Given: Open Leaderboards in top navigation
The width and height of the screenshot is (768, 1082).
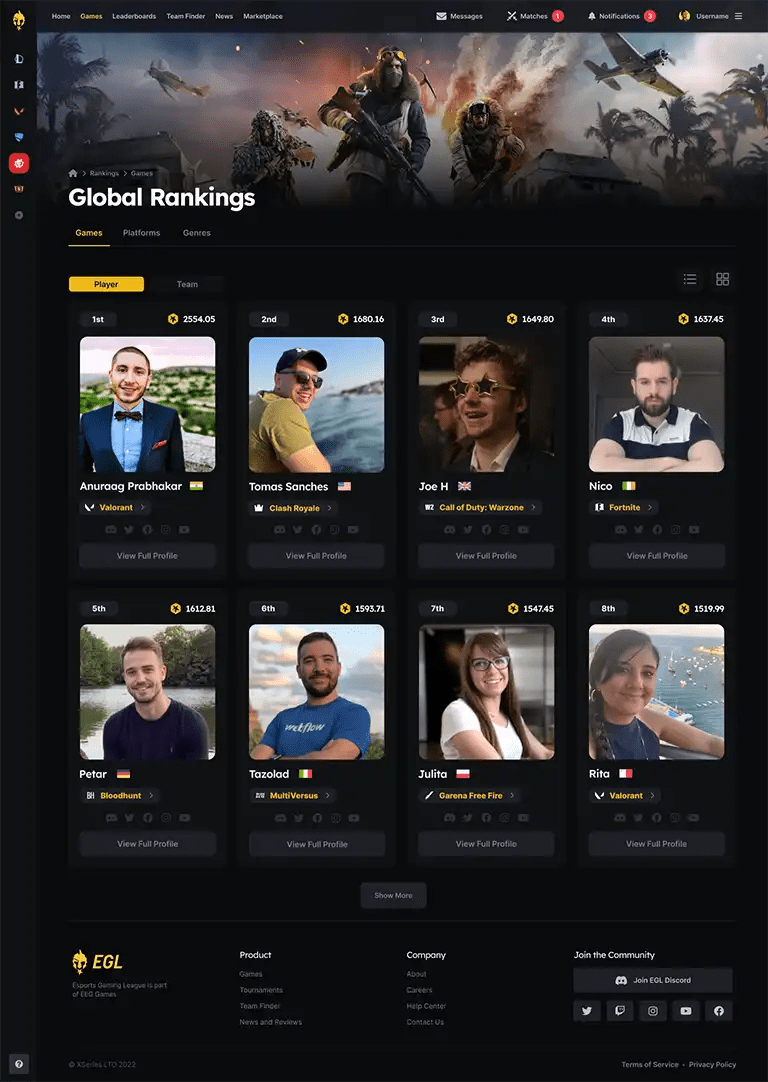Looking at the screenshot, I should [x=134, y=16].
